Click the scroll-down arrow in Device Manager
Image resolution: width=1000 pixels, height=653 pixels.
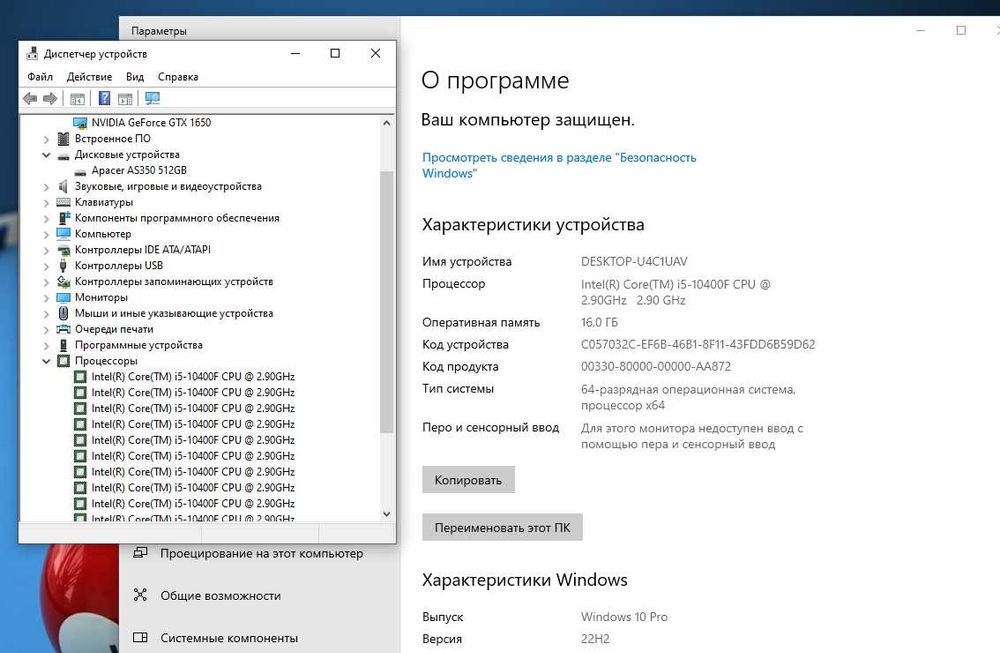(386, 514)
